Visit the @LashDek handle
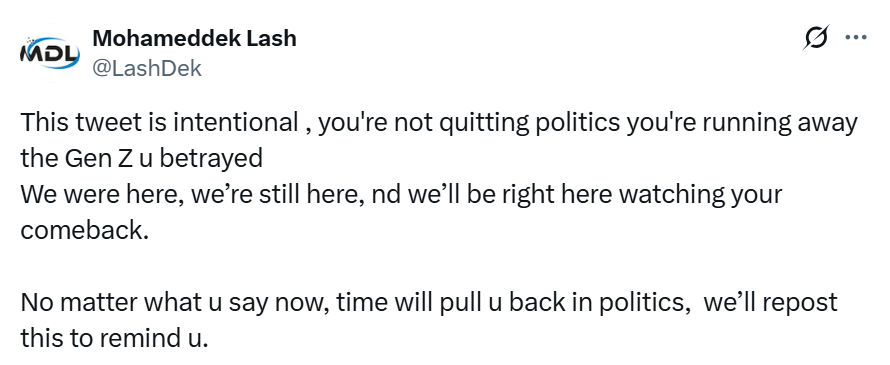The height and width of the screenshot is (365, 890). 146,69
